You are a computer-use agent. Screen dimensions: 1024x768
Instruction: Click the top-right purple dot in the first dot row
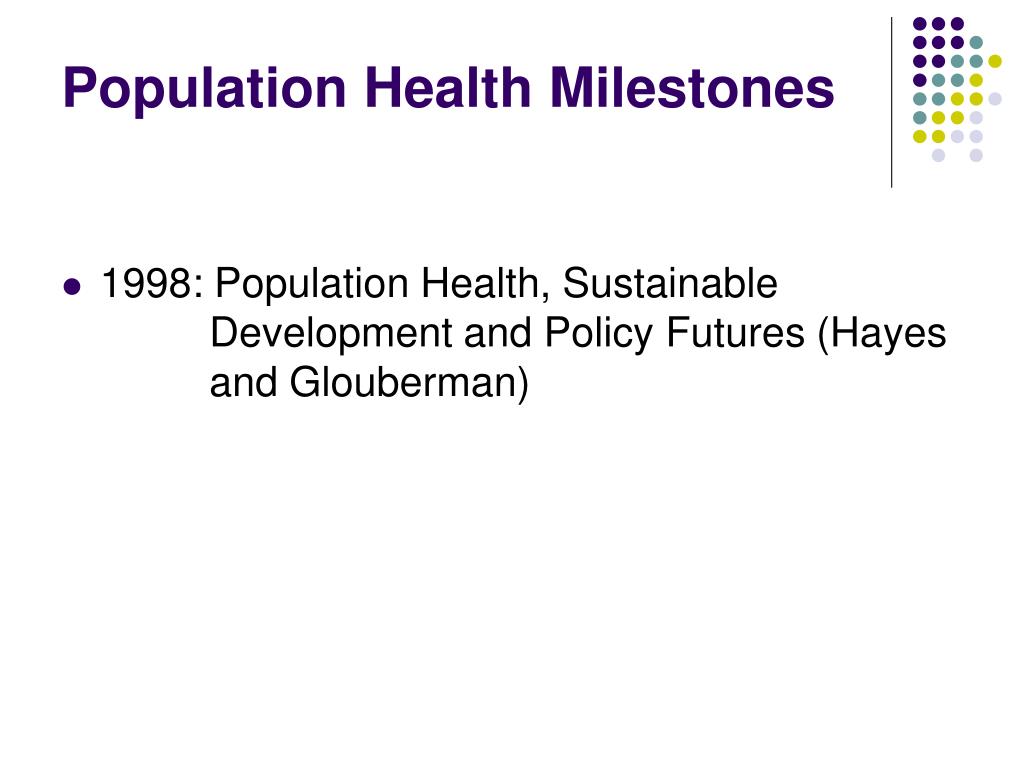[x=957, y=24]
